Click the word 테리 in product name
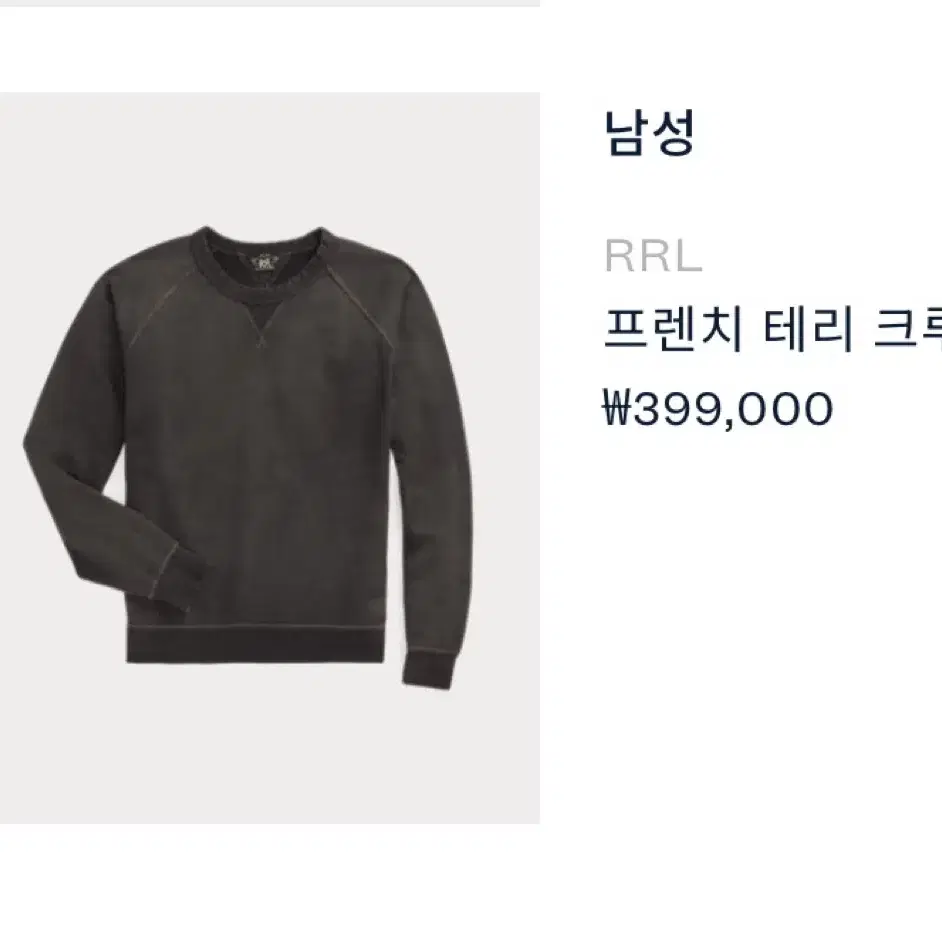The height and width of the screenshot is (942, 942). tap(809, 329)
